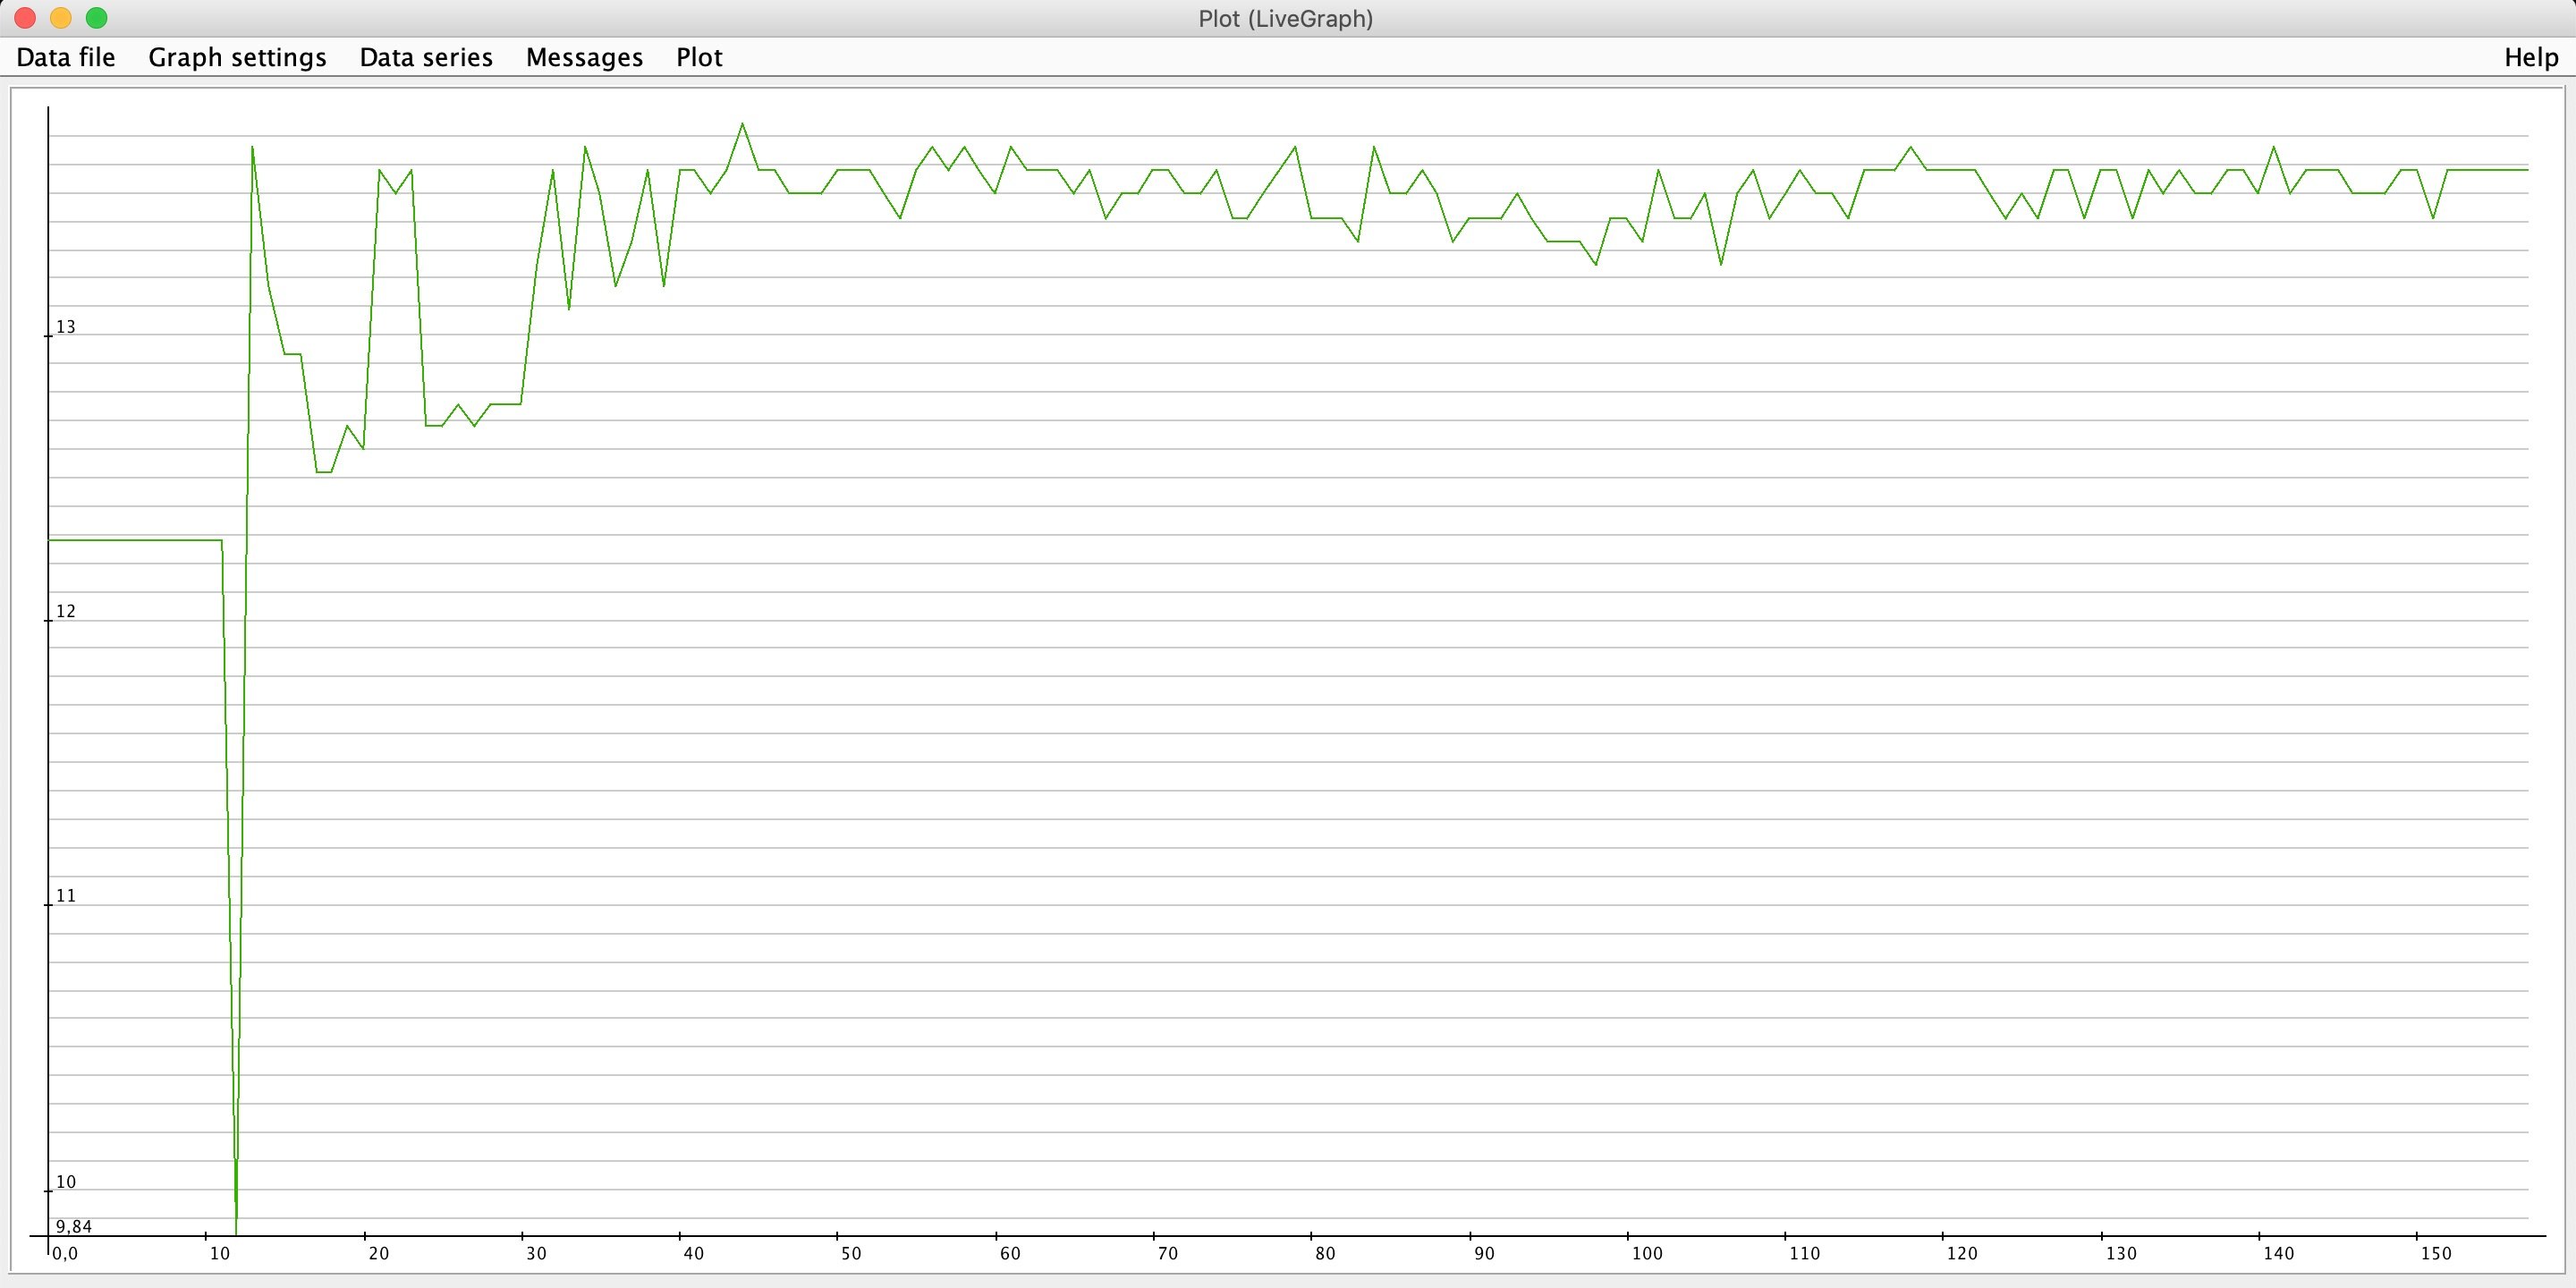Screen dimensions: 2576x1288
Task: Click the y-axis label 13
Action: pyautogui.click(x=66, y=327)
